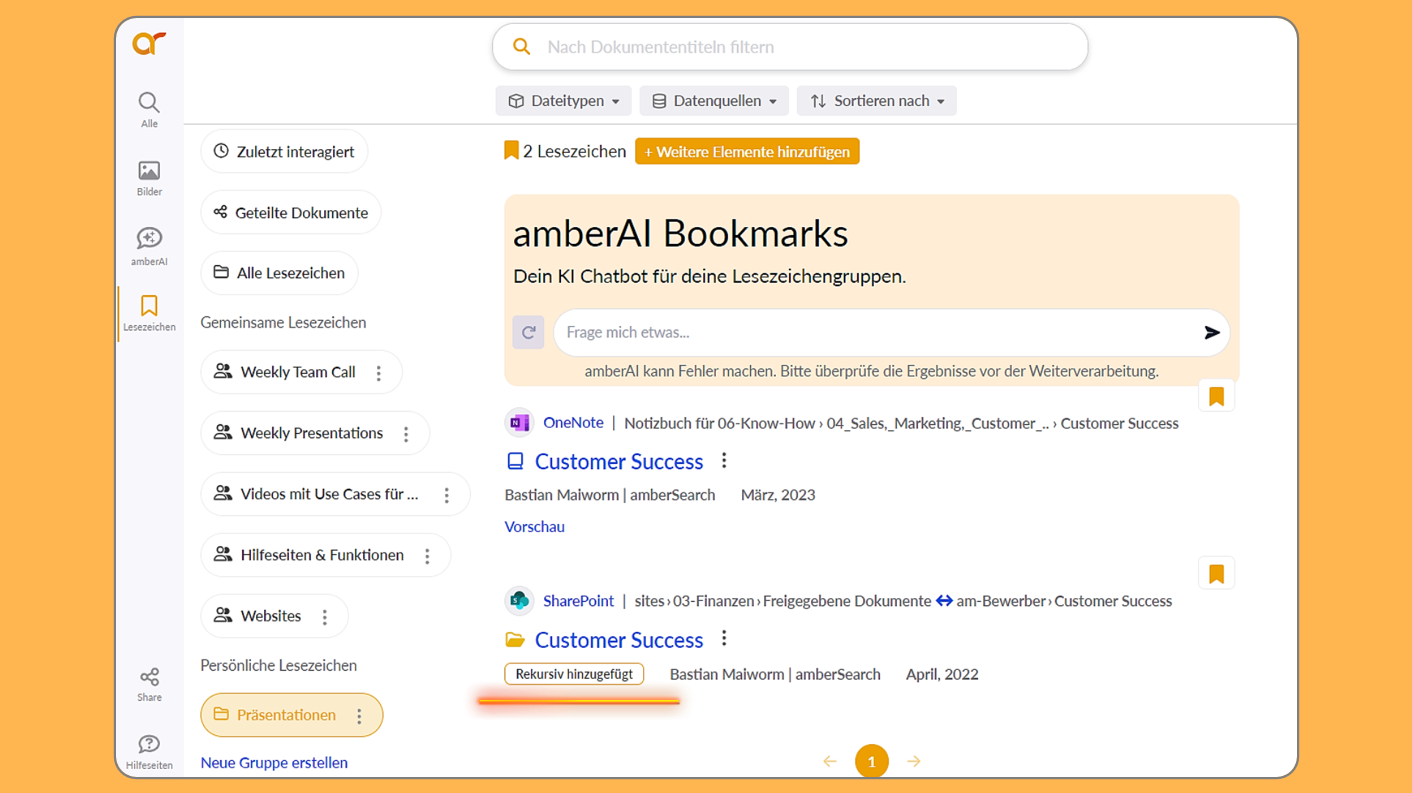1412x793 pixels.
Task: Open the Datenquellen dropdown
Action: (714, 101)
